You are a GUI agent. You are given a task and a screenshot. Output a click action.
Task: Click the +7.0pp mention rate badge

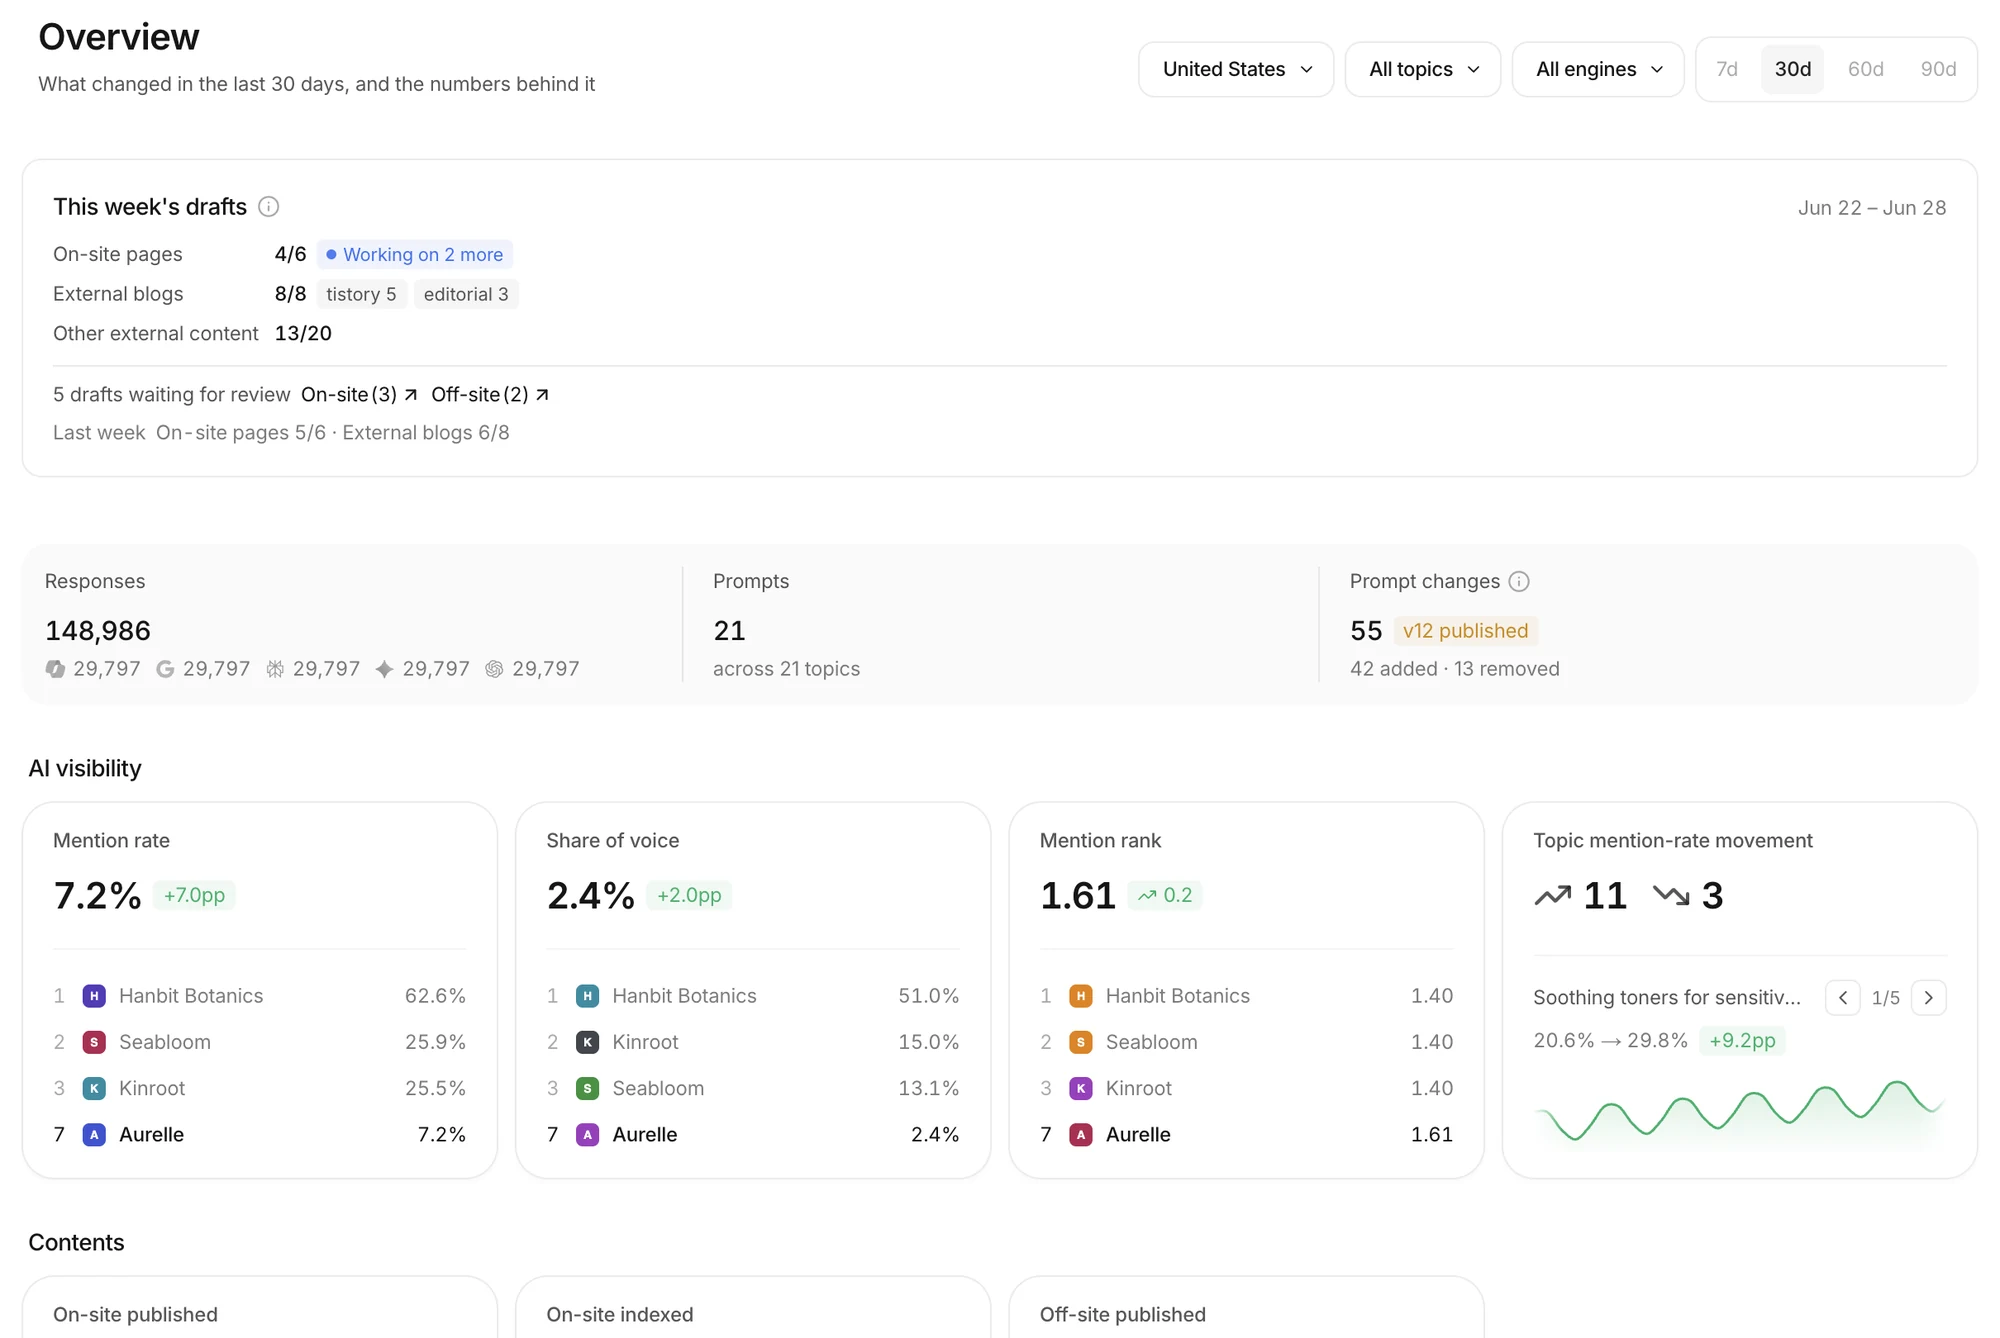(194, 895)
